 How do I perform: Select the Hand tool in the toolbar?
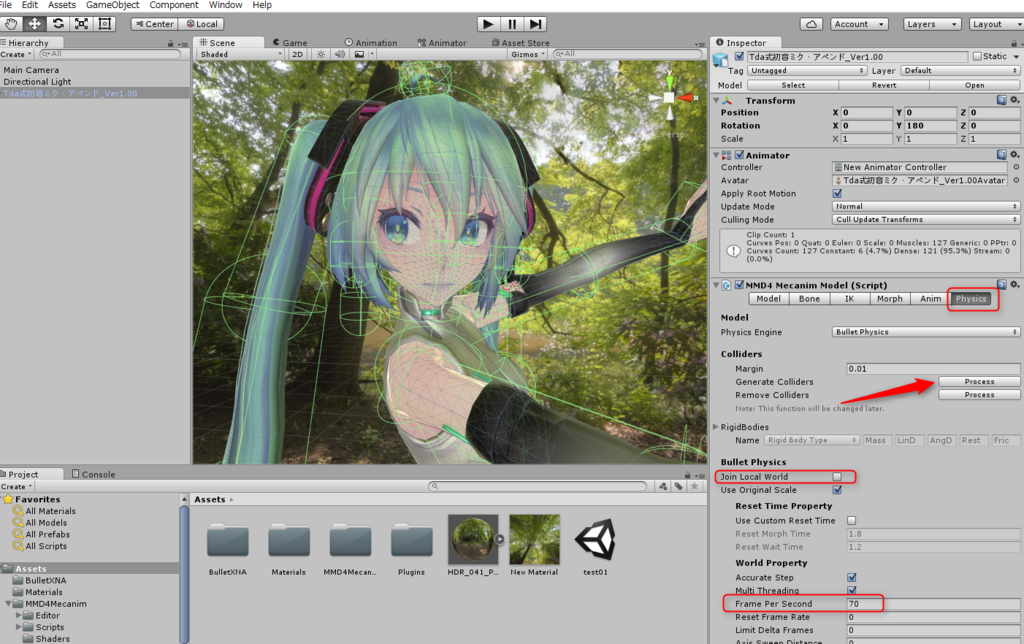coord(11,24)
